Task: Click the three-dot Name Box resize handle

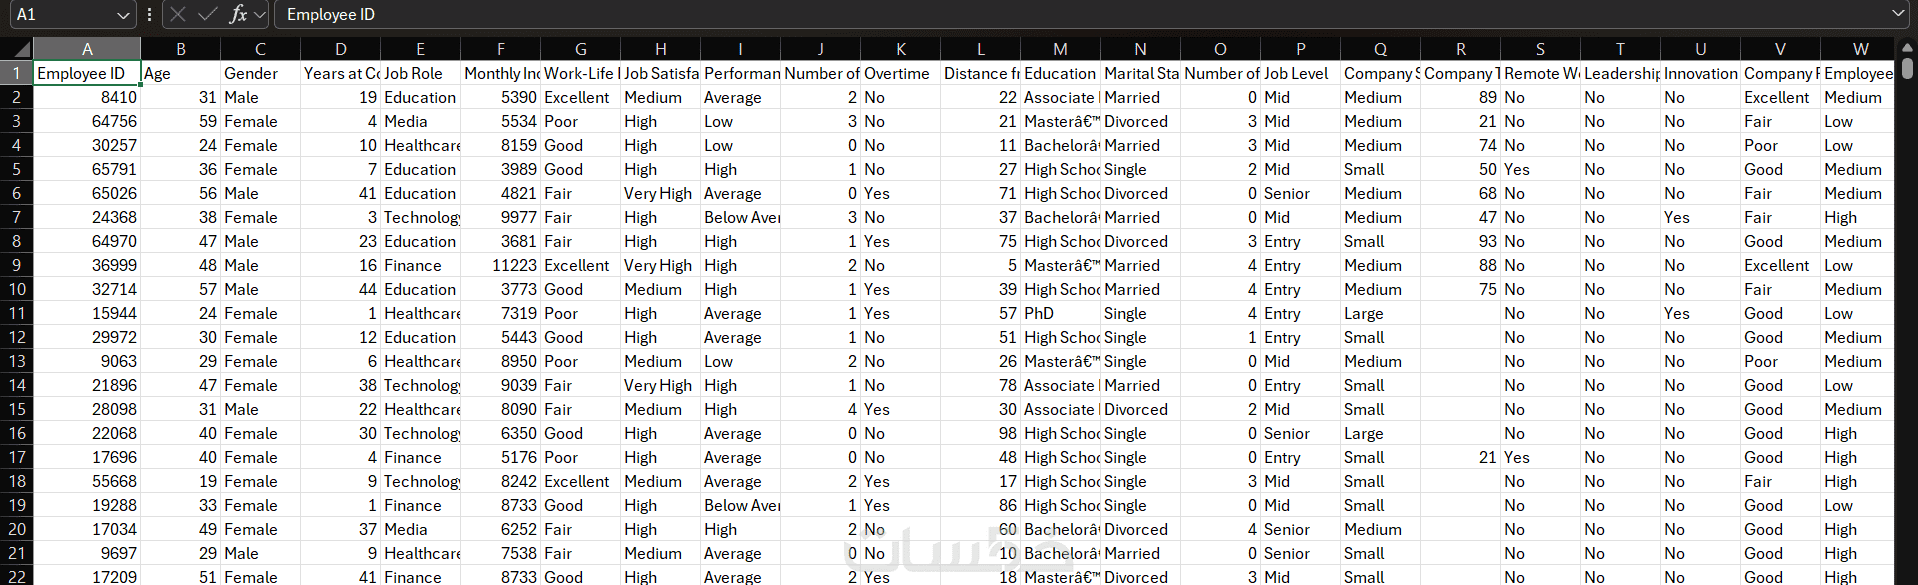Action: tap(149, 14)
